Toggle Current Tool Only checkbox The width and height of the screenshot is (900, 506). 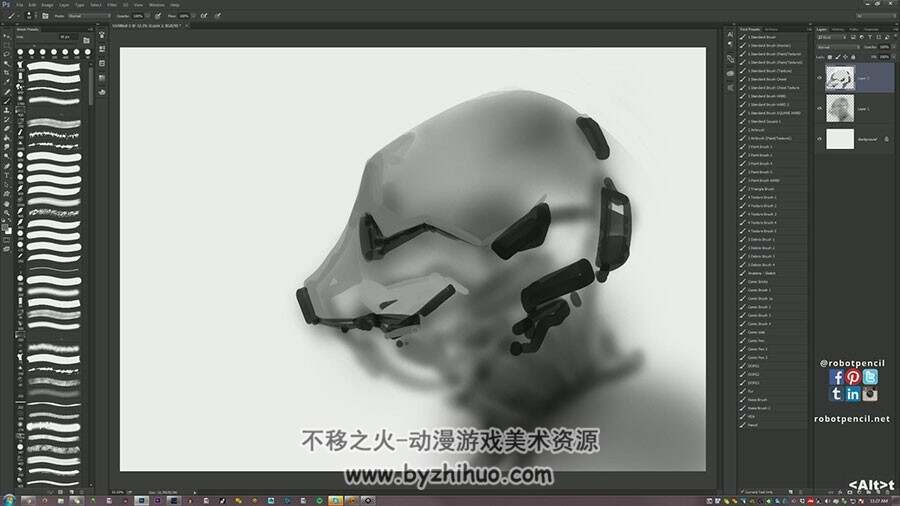pyautogui.click(x=743, y=492)
